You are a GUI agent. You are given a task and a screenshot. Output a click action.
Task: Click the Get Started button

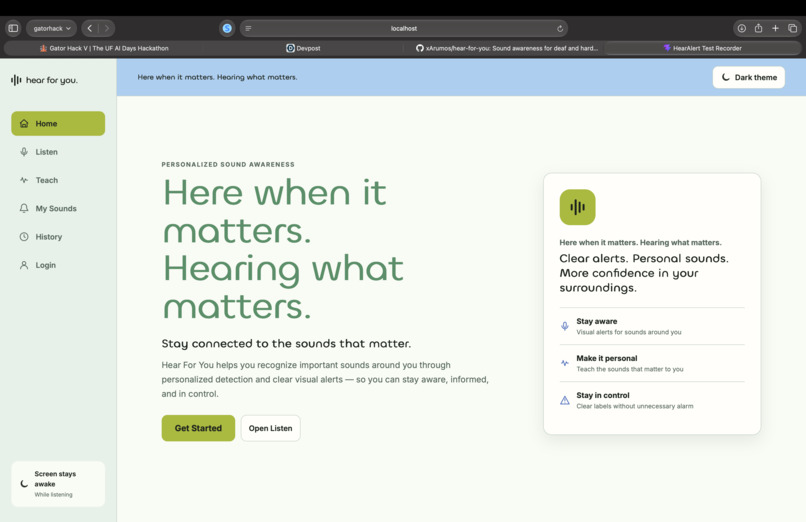pos(198,428)
